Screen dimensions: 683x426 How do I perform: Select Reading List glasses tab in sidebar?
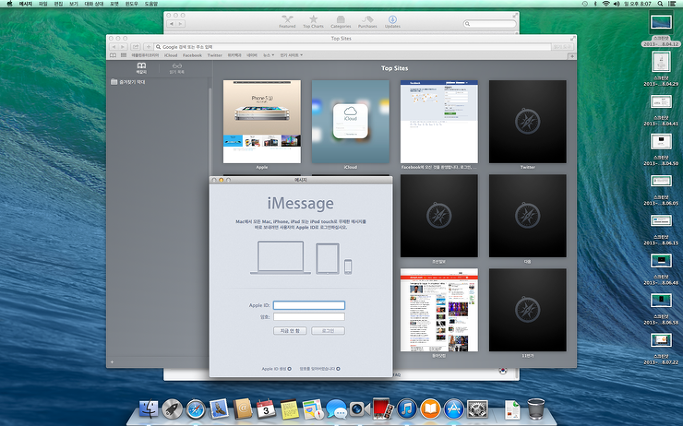(x=177, y=68)
